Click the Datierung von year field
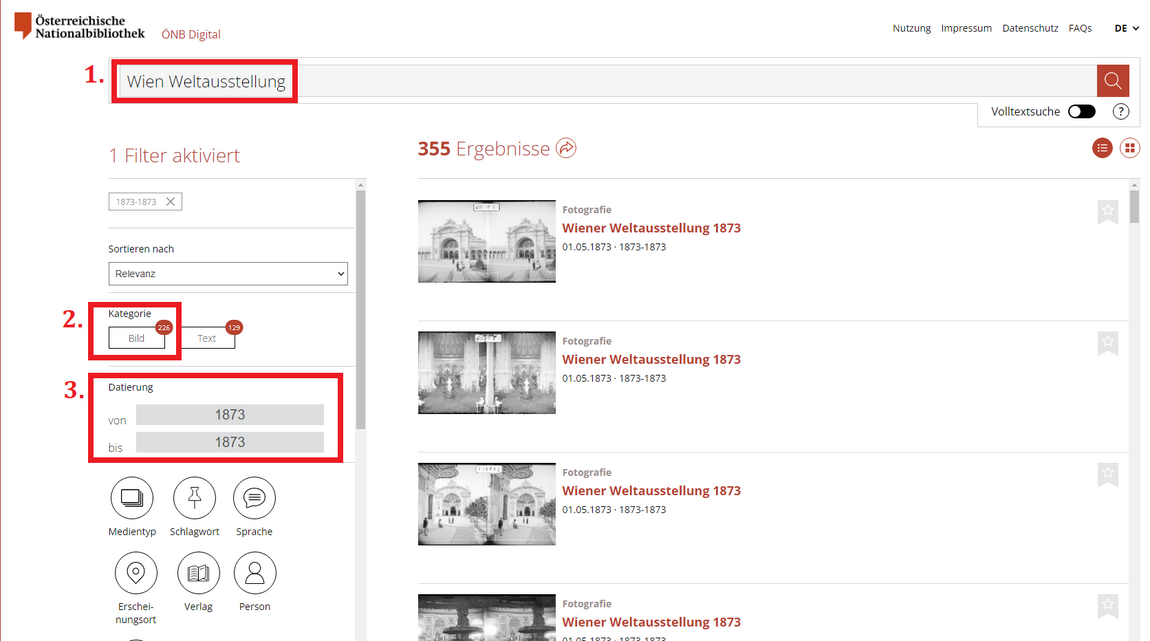 (x=230, y=415)
